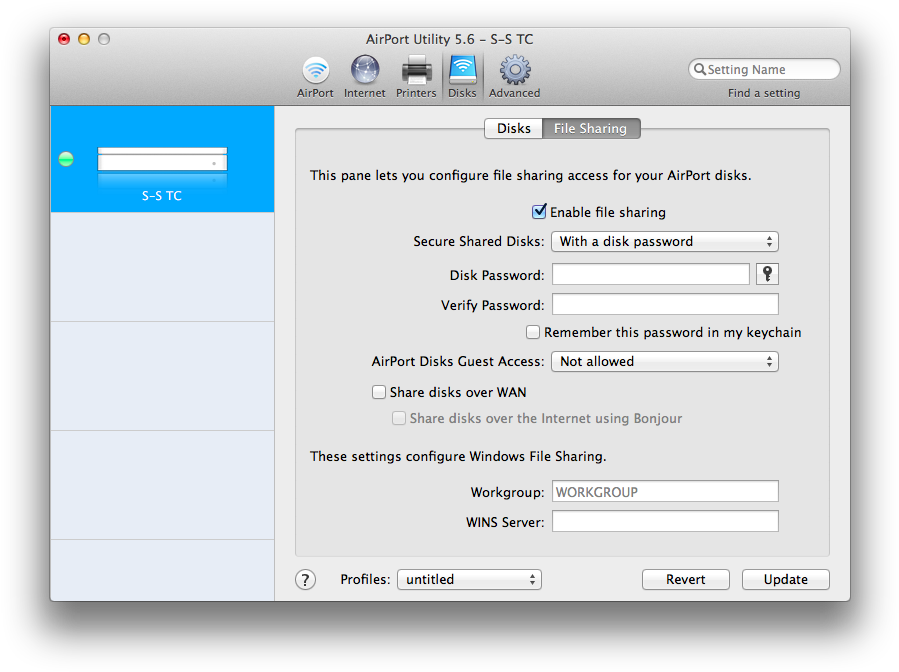This screenshot has height=672, width=899.
Task: Click the Workgroup text field
Action: pos(665,491)
